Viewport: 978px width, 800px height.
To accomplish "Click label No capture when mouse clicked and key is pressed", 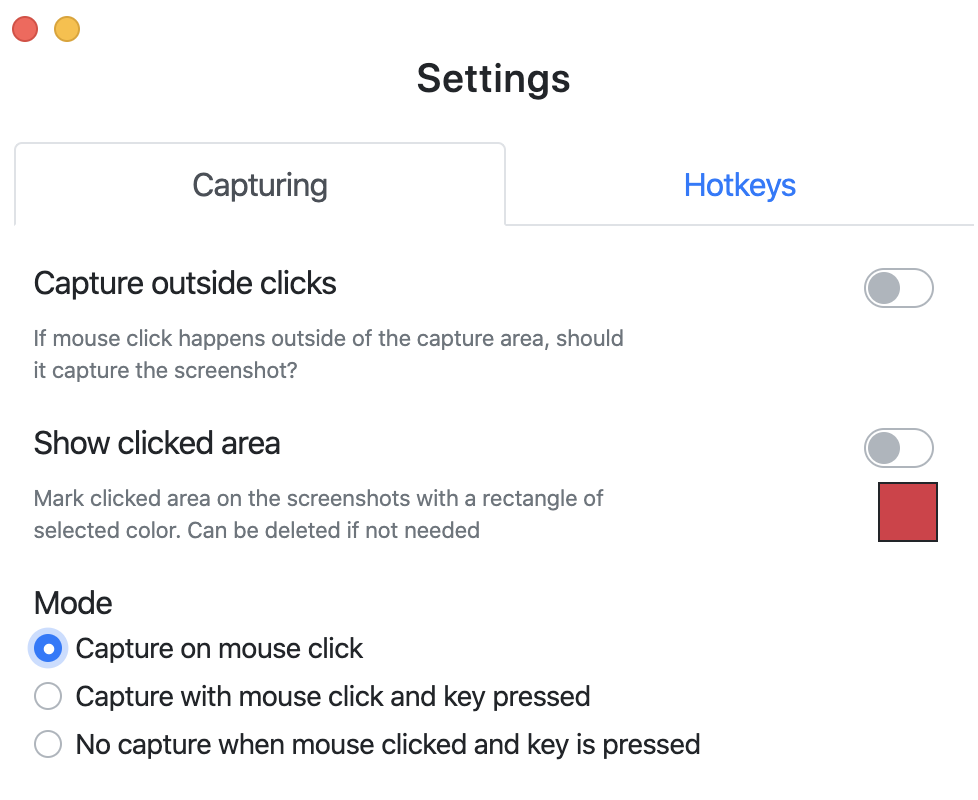I will pyautogui.click(x=388, y=745).
